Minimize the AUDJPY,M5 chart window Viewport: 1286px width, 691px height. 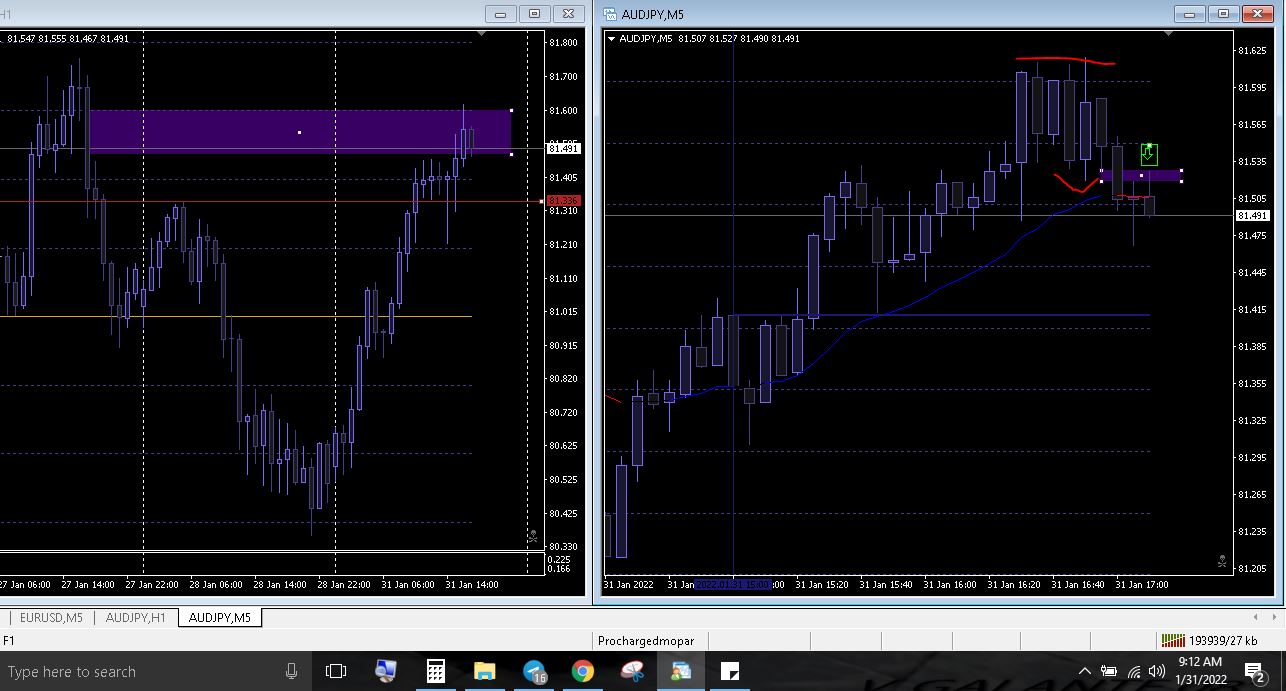point(1188,14)
